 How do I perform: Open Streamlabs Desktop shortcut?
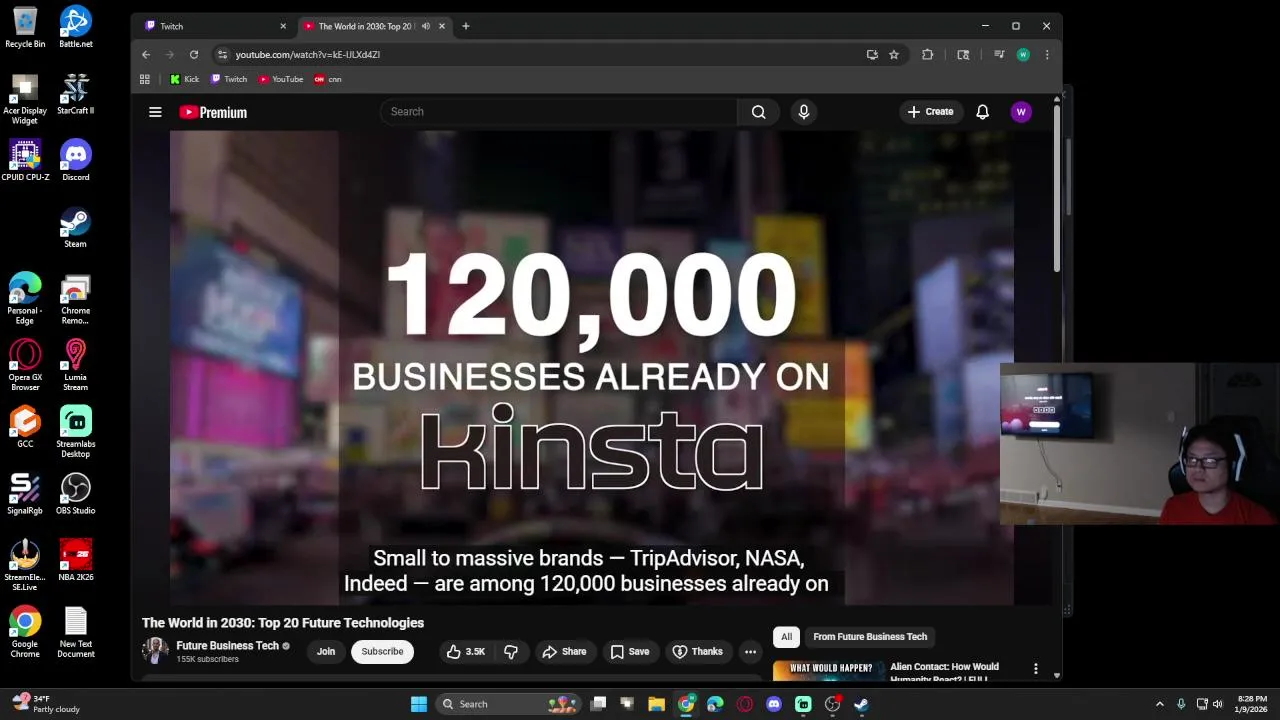(x=75, y=432)
